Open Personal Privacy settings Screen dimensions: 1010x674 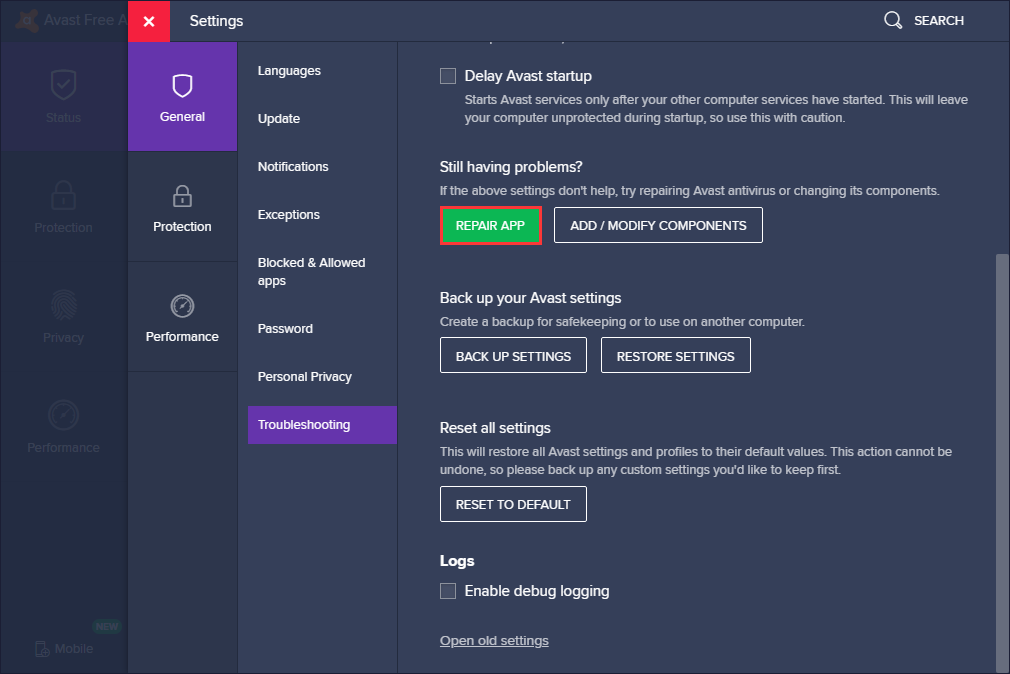coord(305,376)
